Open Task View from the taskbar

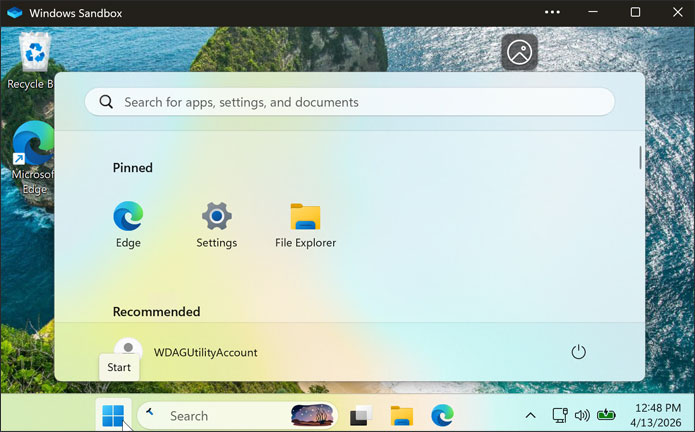pos(361,416)
